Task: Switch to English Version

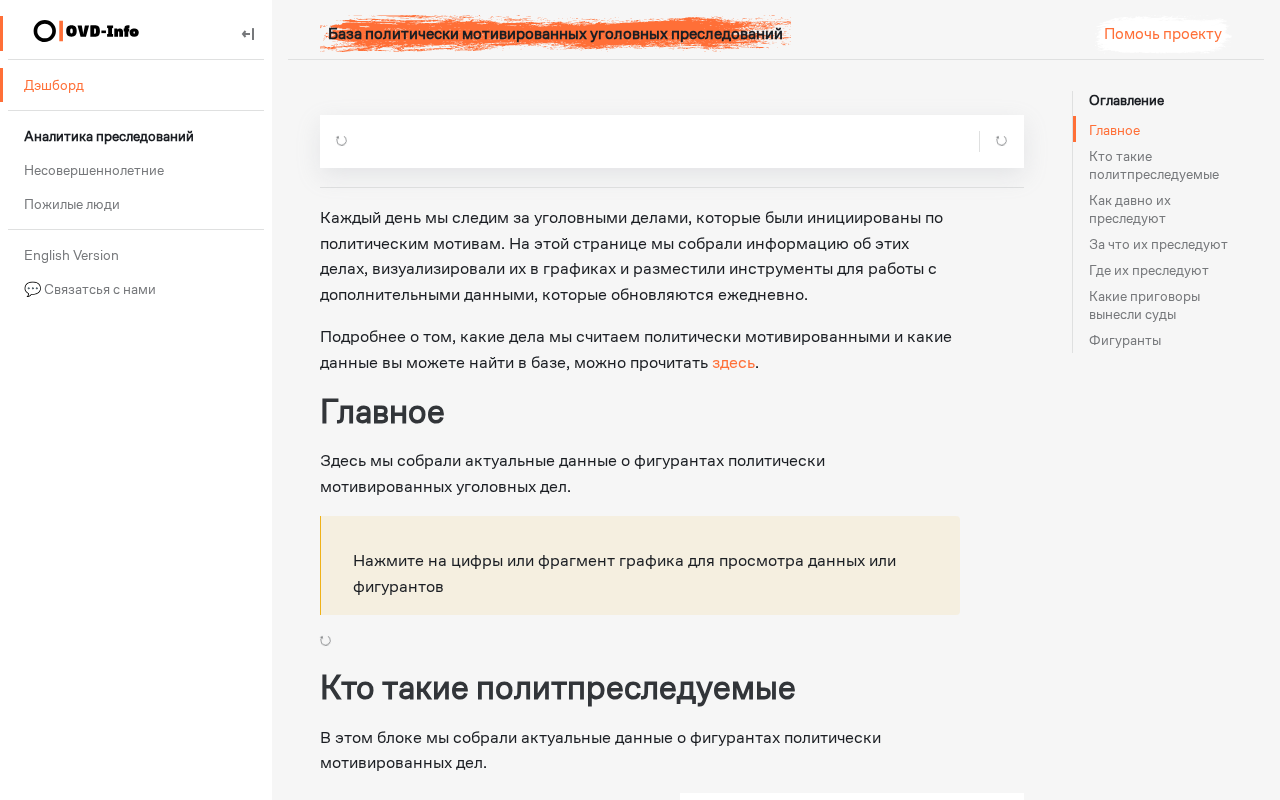Action: pos(71,255)
